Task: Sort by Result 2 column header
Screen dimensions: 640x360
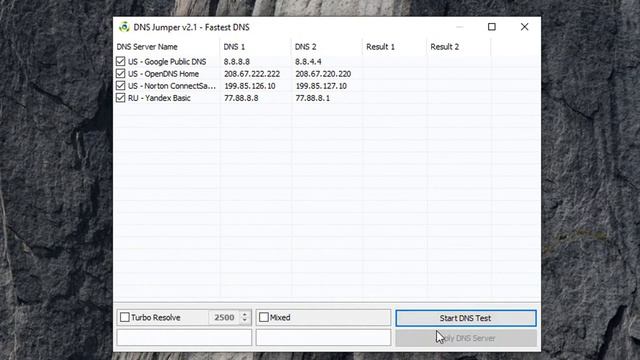Action: click(x=459, y=47)
